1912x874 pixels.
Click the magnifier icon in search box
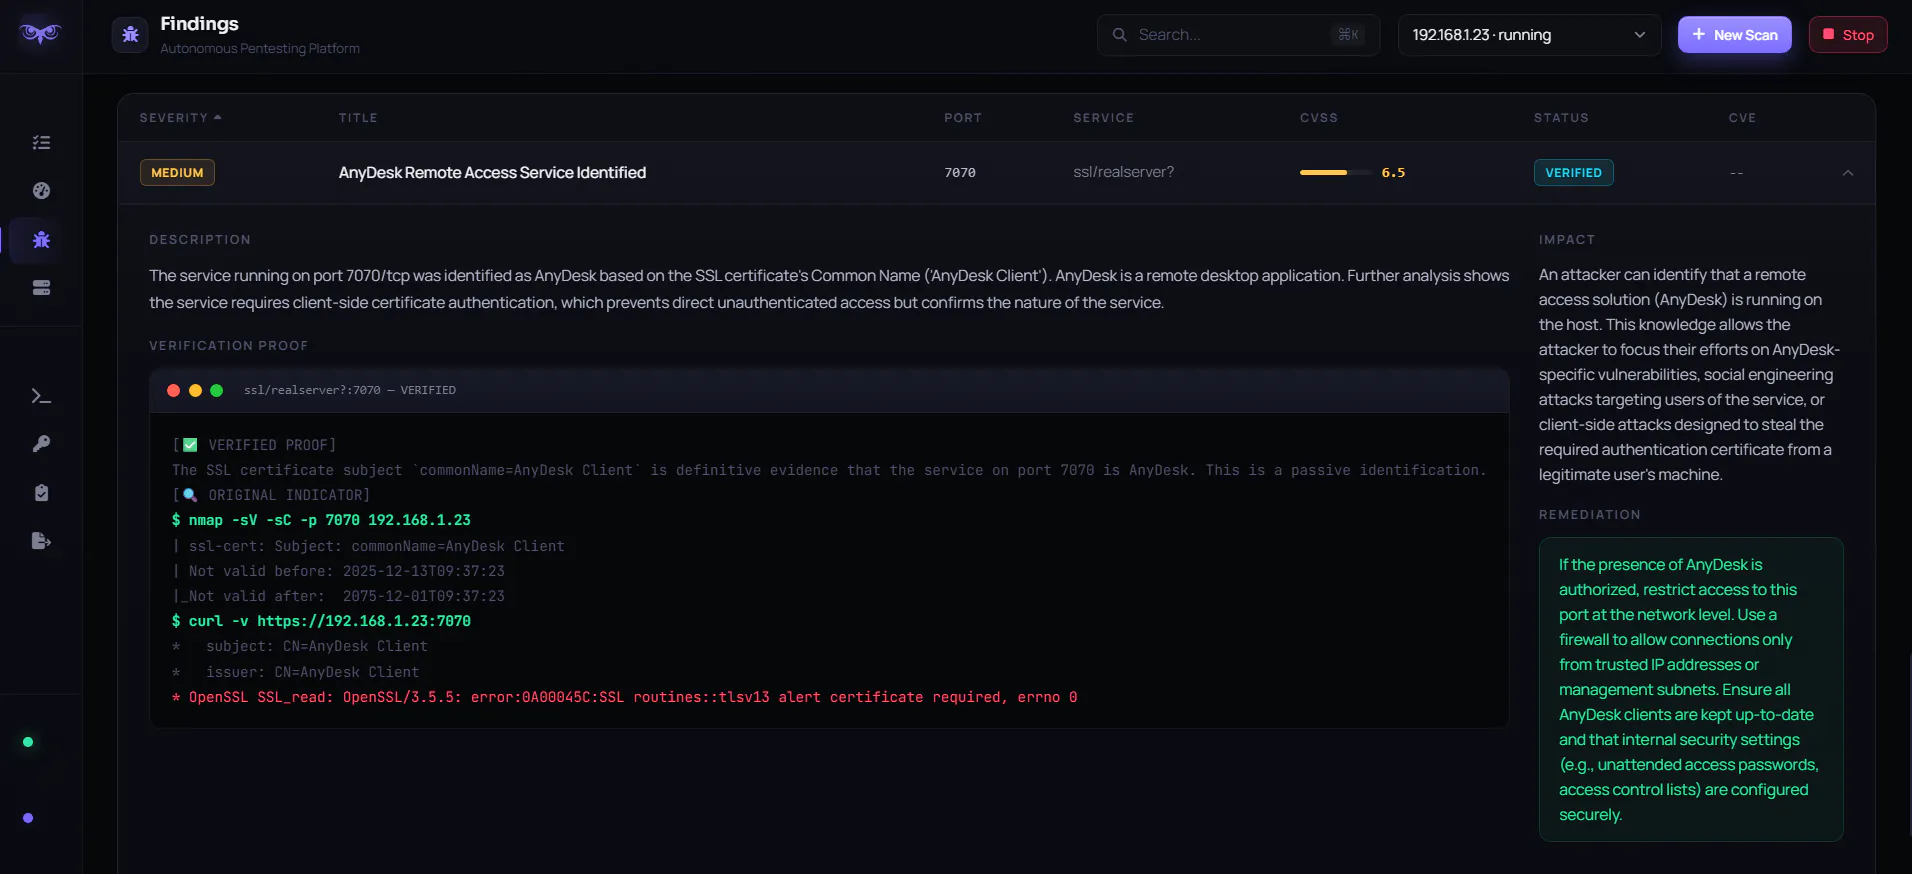point(1119,35)
